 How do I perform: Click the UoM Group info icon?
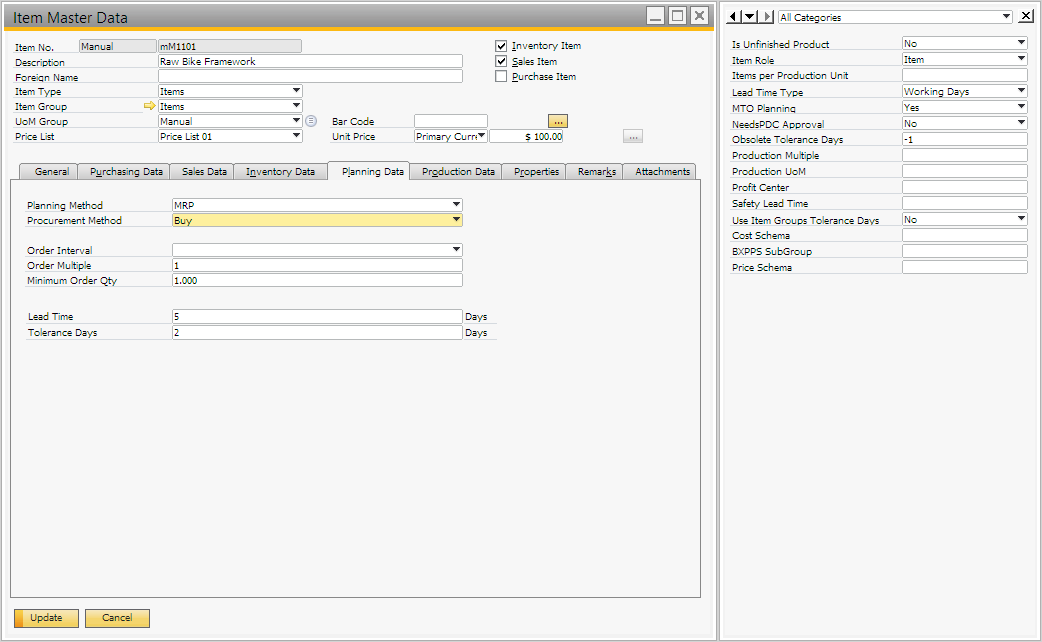tap(311, 121)
